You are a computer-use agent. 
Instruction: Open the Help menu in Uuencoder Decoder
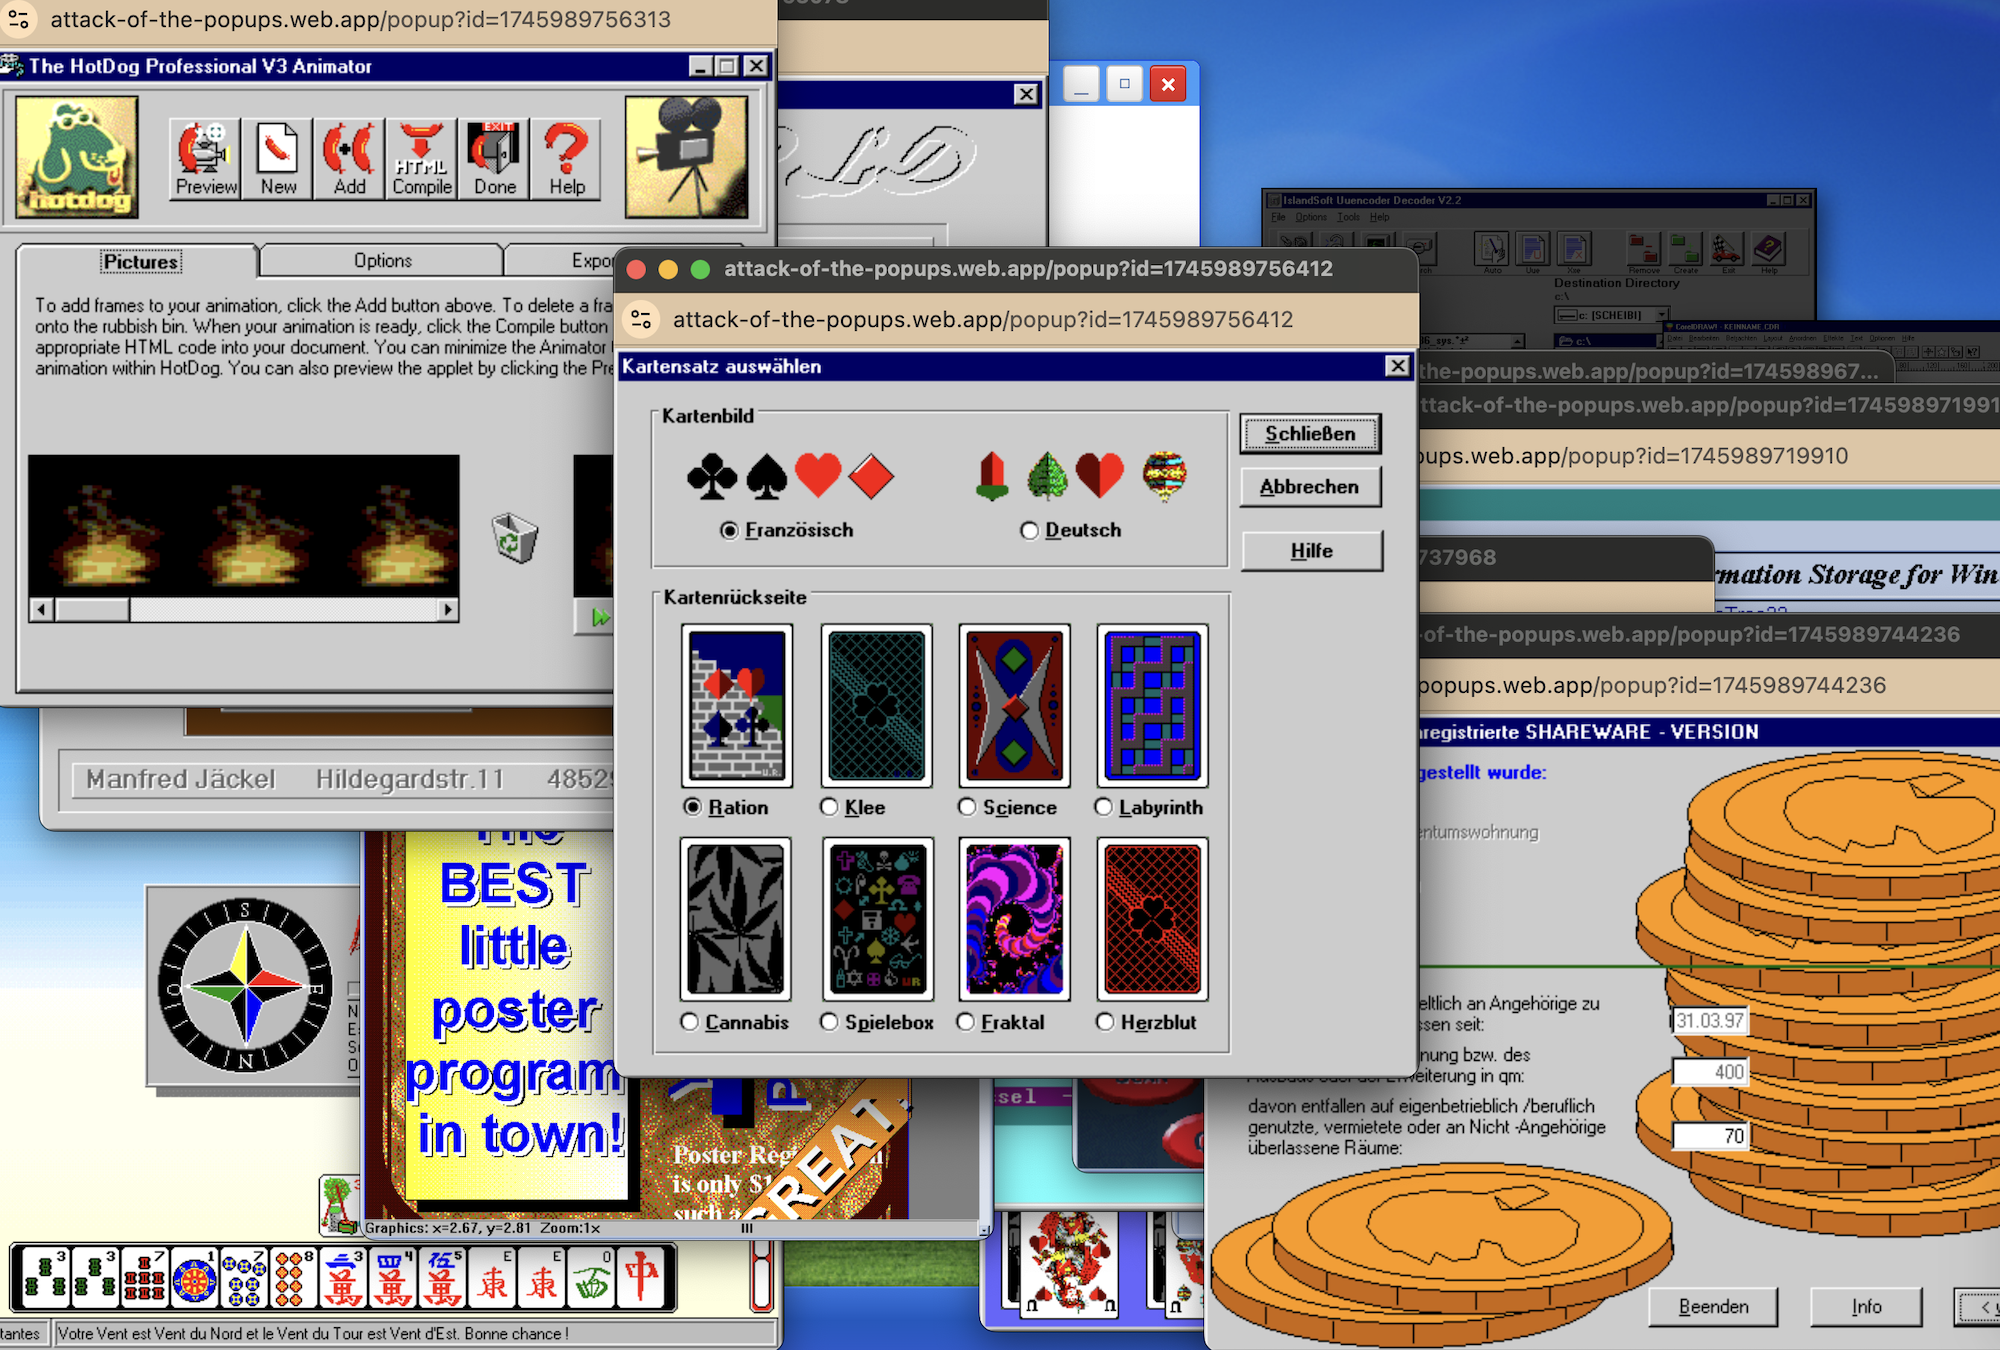tap(1380, 217)
